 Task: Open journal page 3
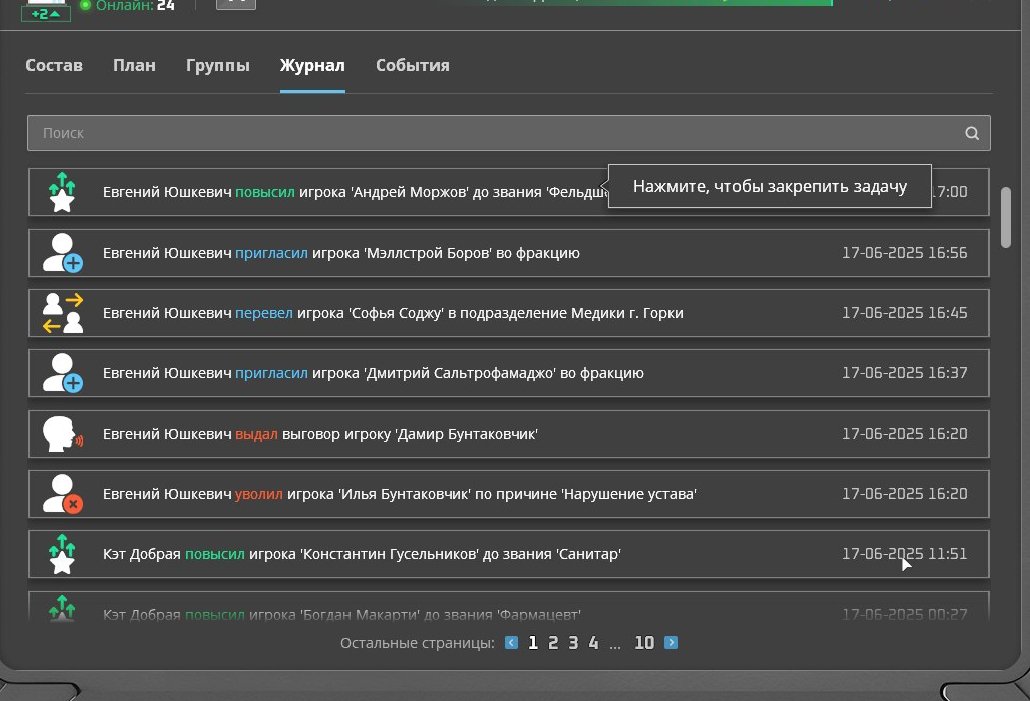pos(573,643)
